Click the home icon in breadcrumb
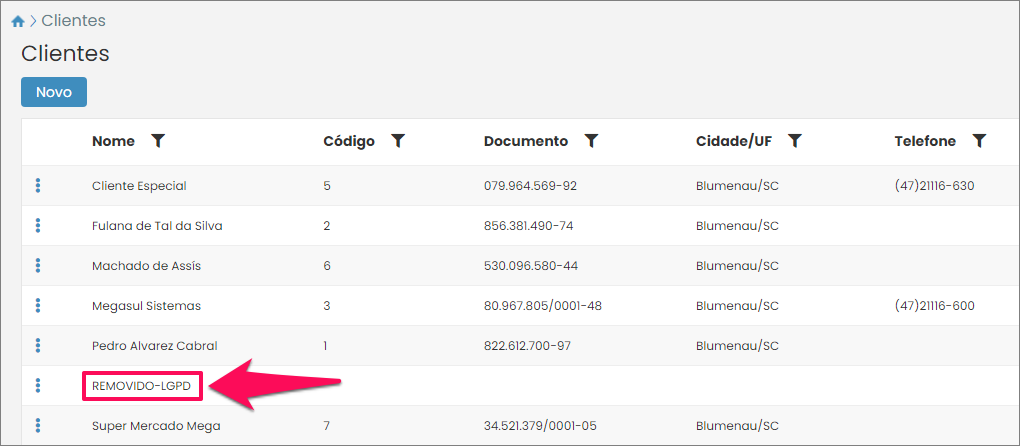 (x=17, y=21)
